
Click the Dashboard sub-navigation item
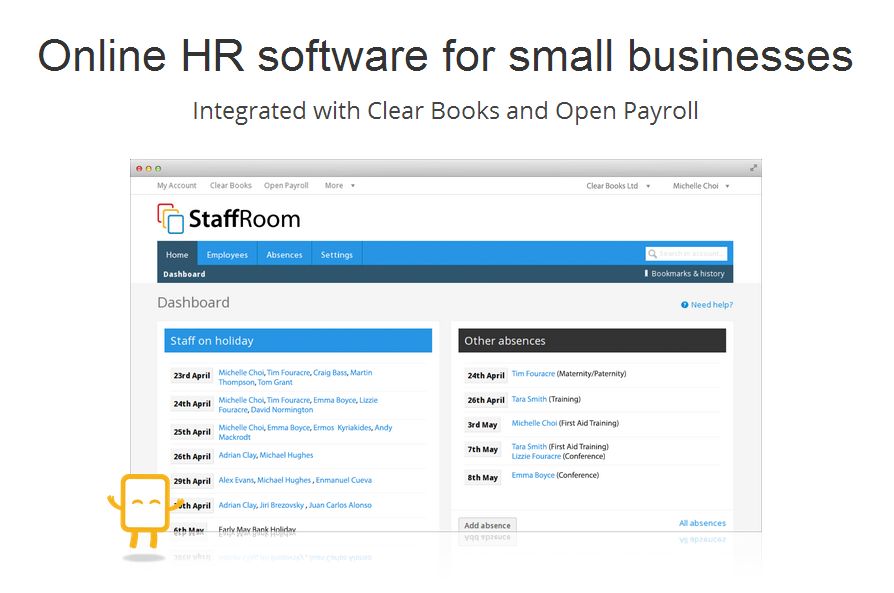(x=184, y=274)
